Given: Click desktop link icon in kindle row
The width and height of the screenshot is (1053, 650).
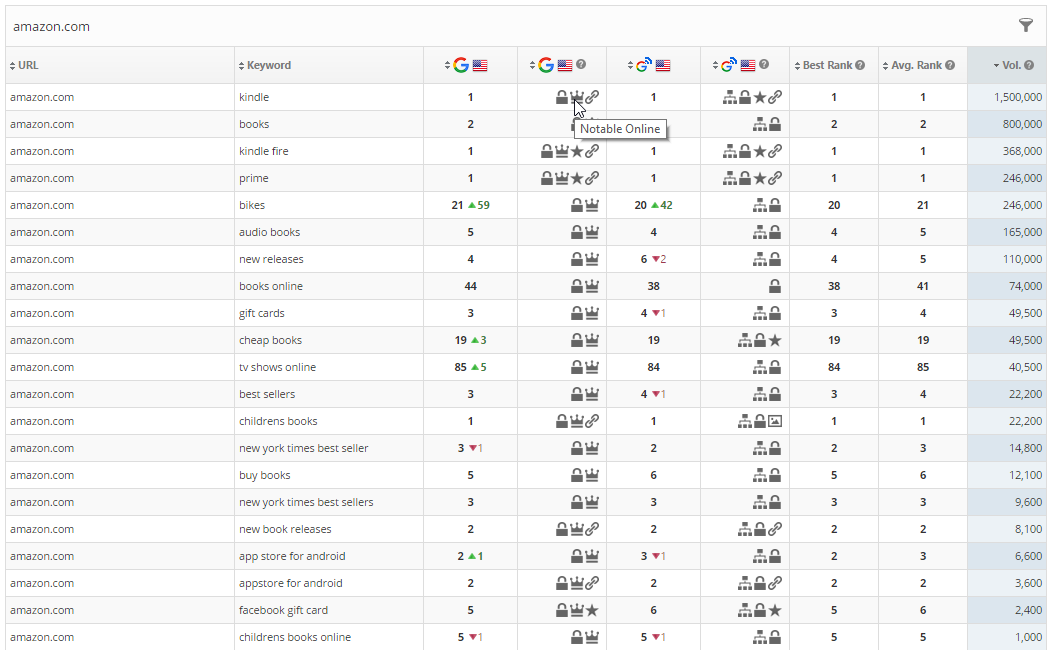Looking at the screenshot, I should [x=592, y=97].
